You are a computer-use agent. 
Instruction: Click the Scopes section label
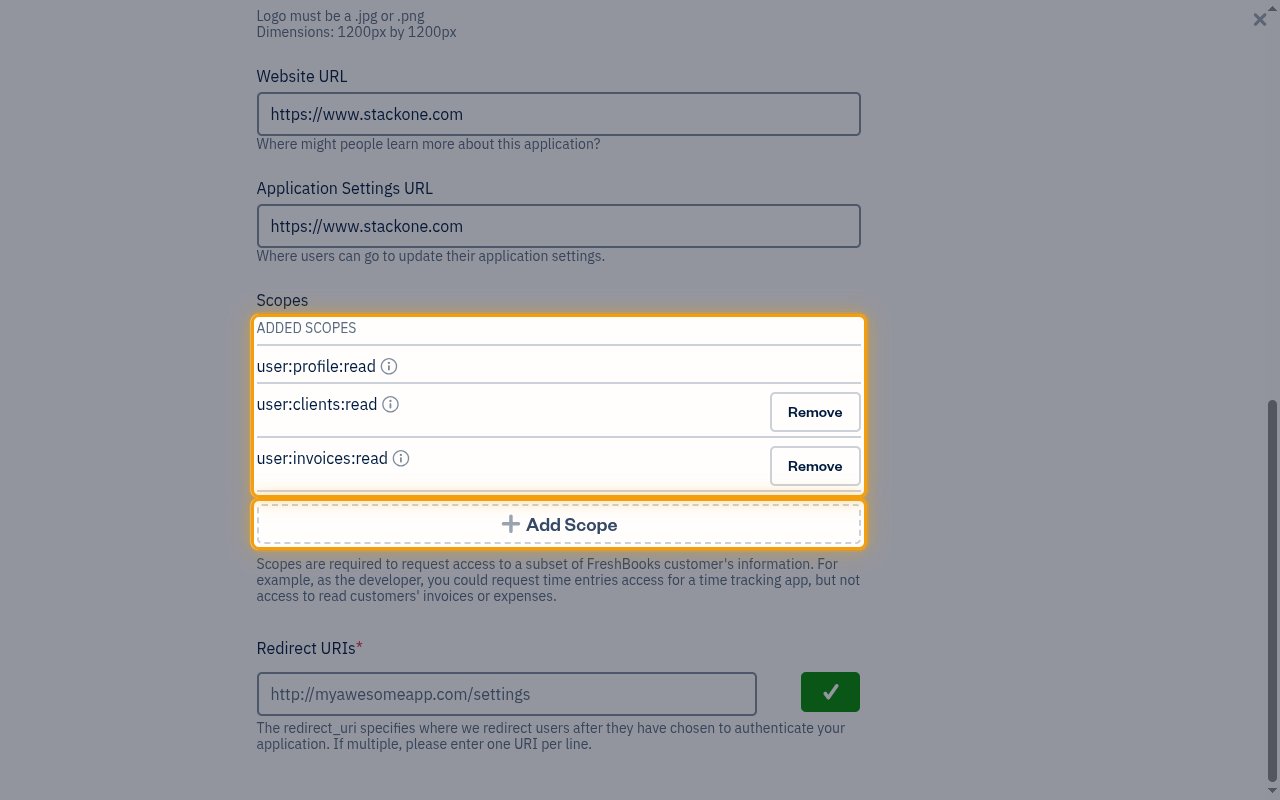point(282,300)
